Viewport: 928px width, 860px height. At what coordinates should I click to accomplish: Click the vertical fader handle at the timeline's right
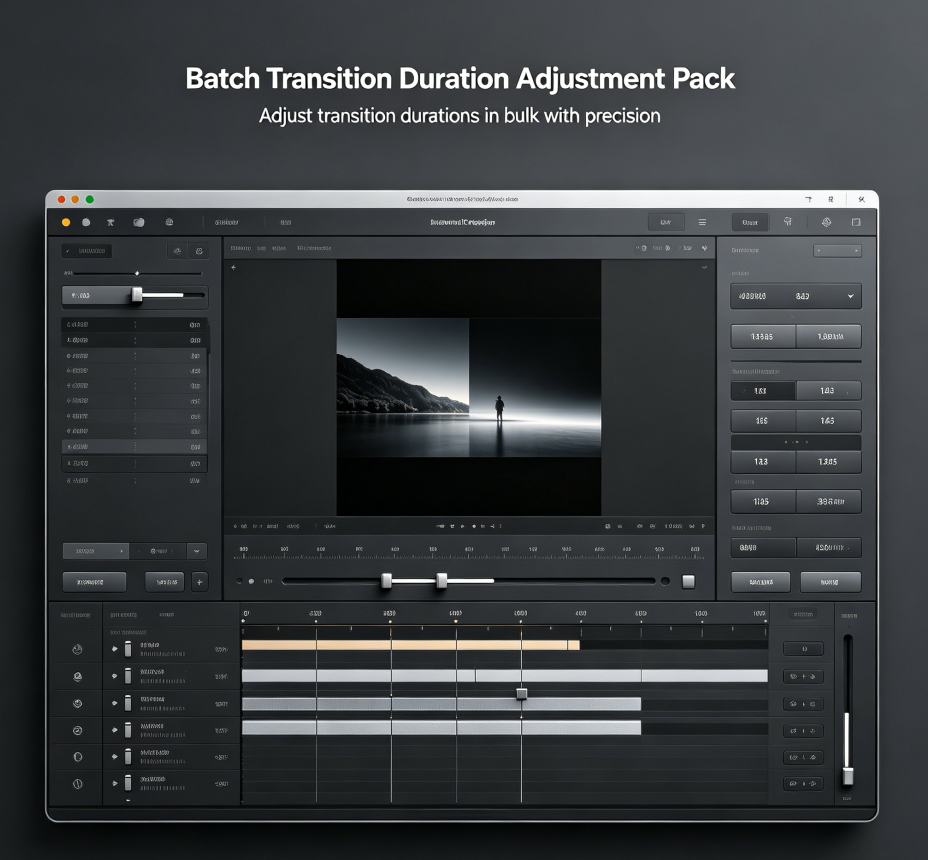click(848, 775)
